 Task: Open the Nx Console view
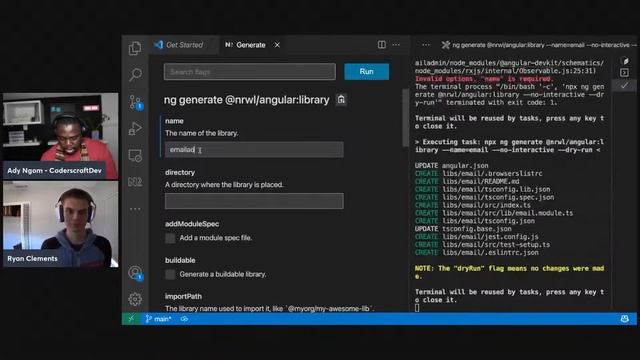pyautogui.click(x=135, y=182)
